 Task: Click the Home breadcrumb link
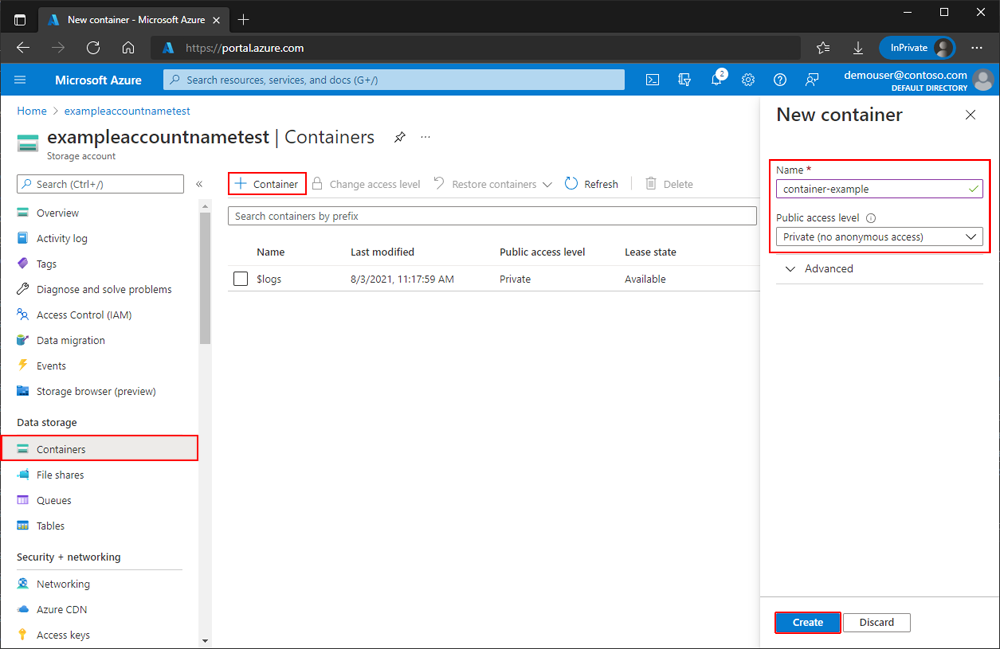coord(31,111)
